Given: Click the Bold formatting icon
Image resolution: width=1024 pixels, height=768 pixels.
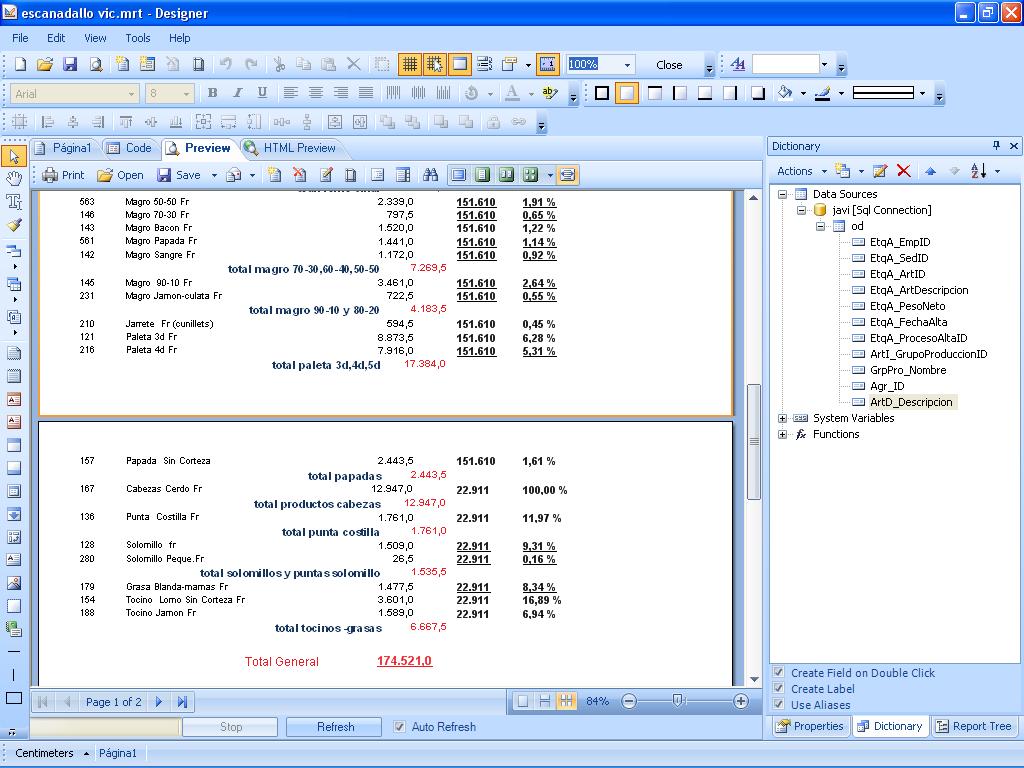Looking at the screenshot, I should pos(212,93).
